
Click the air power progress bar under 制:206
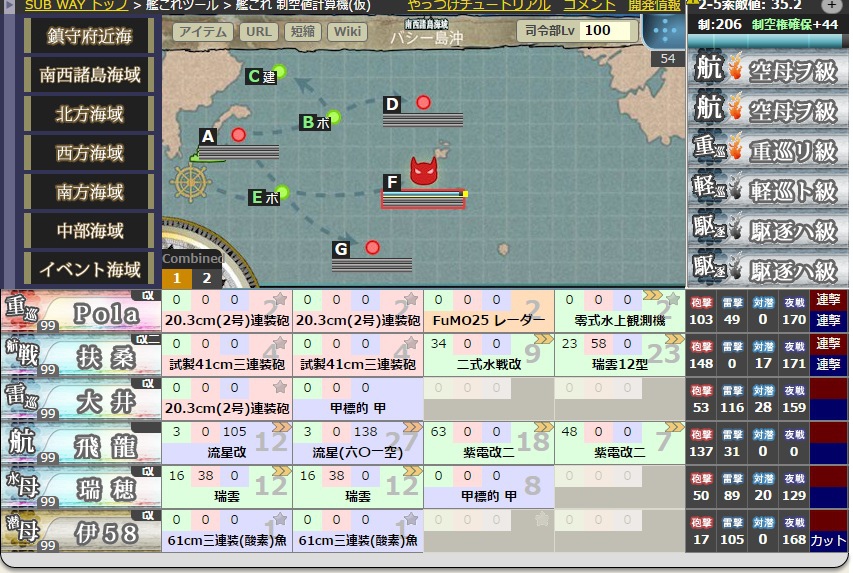coord(767,41)
